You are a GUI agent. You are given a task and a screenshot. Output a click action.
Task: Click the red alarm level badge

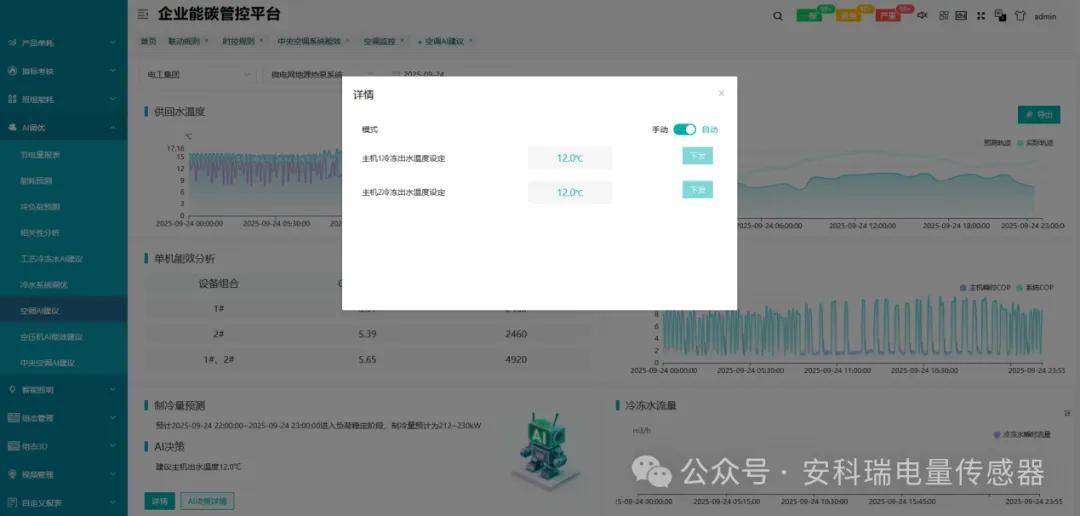[888, 16]
